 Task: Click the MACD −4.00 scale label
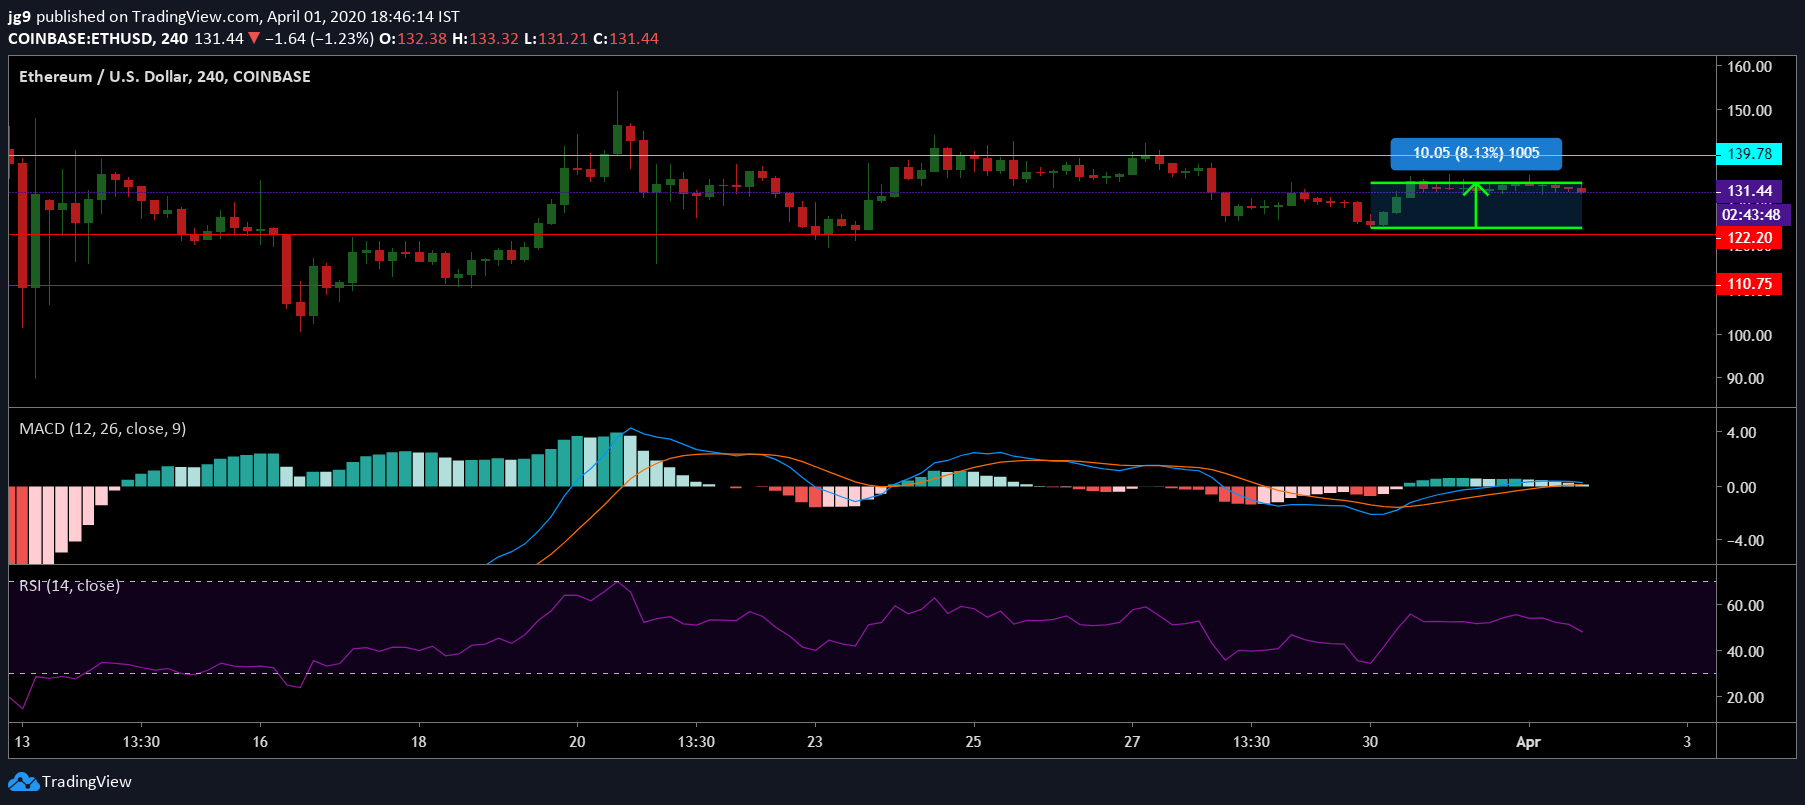(x=1745, y=541)
